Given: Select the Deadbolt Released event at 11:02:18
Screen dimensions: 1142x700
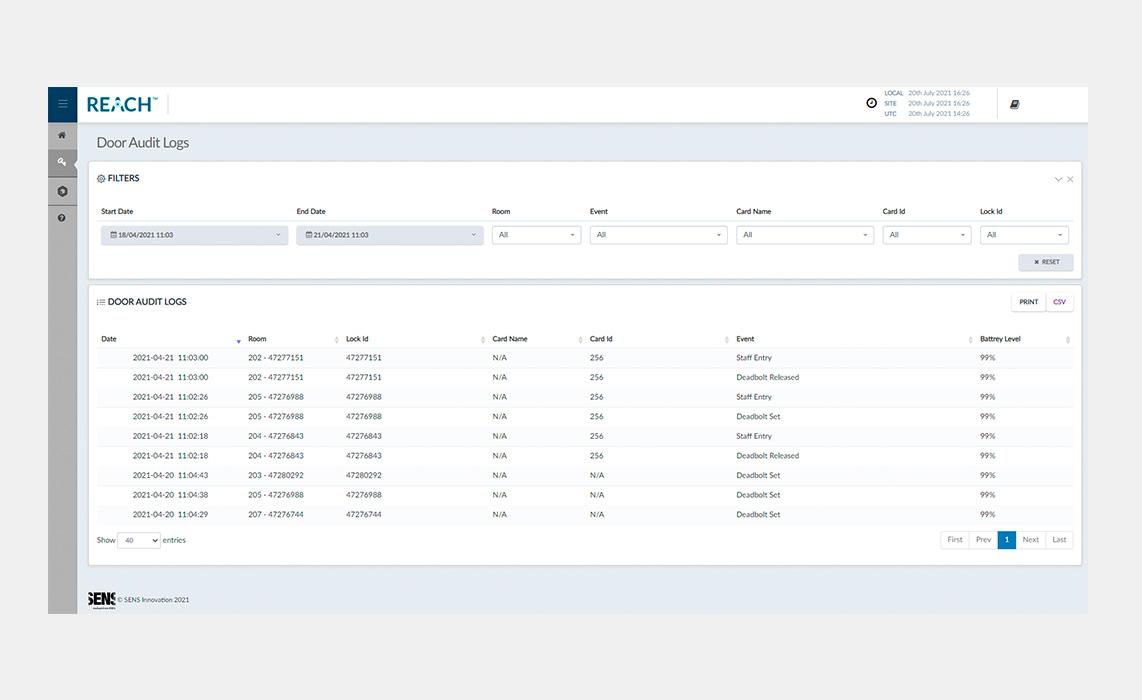Looking at the screenshot, I should 768,457.
